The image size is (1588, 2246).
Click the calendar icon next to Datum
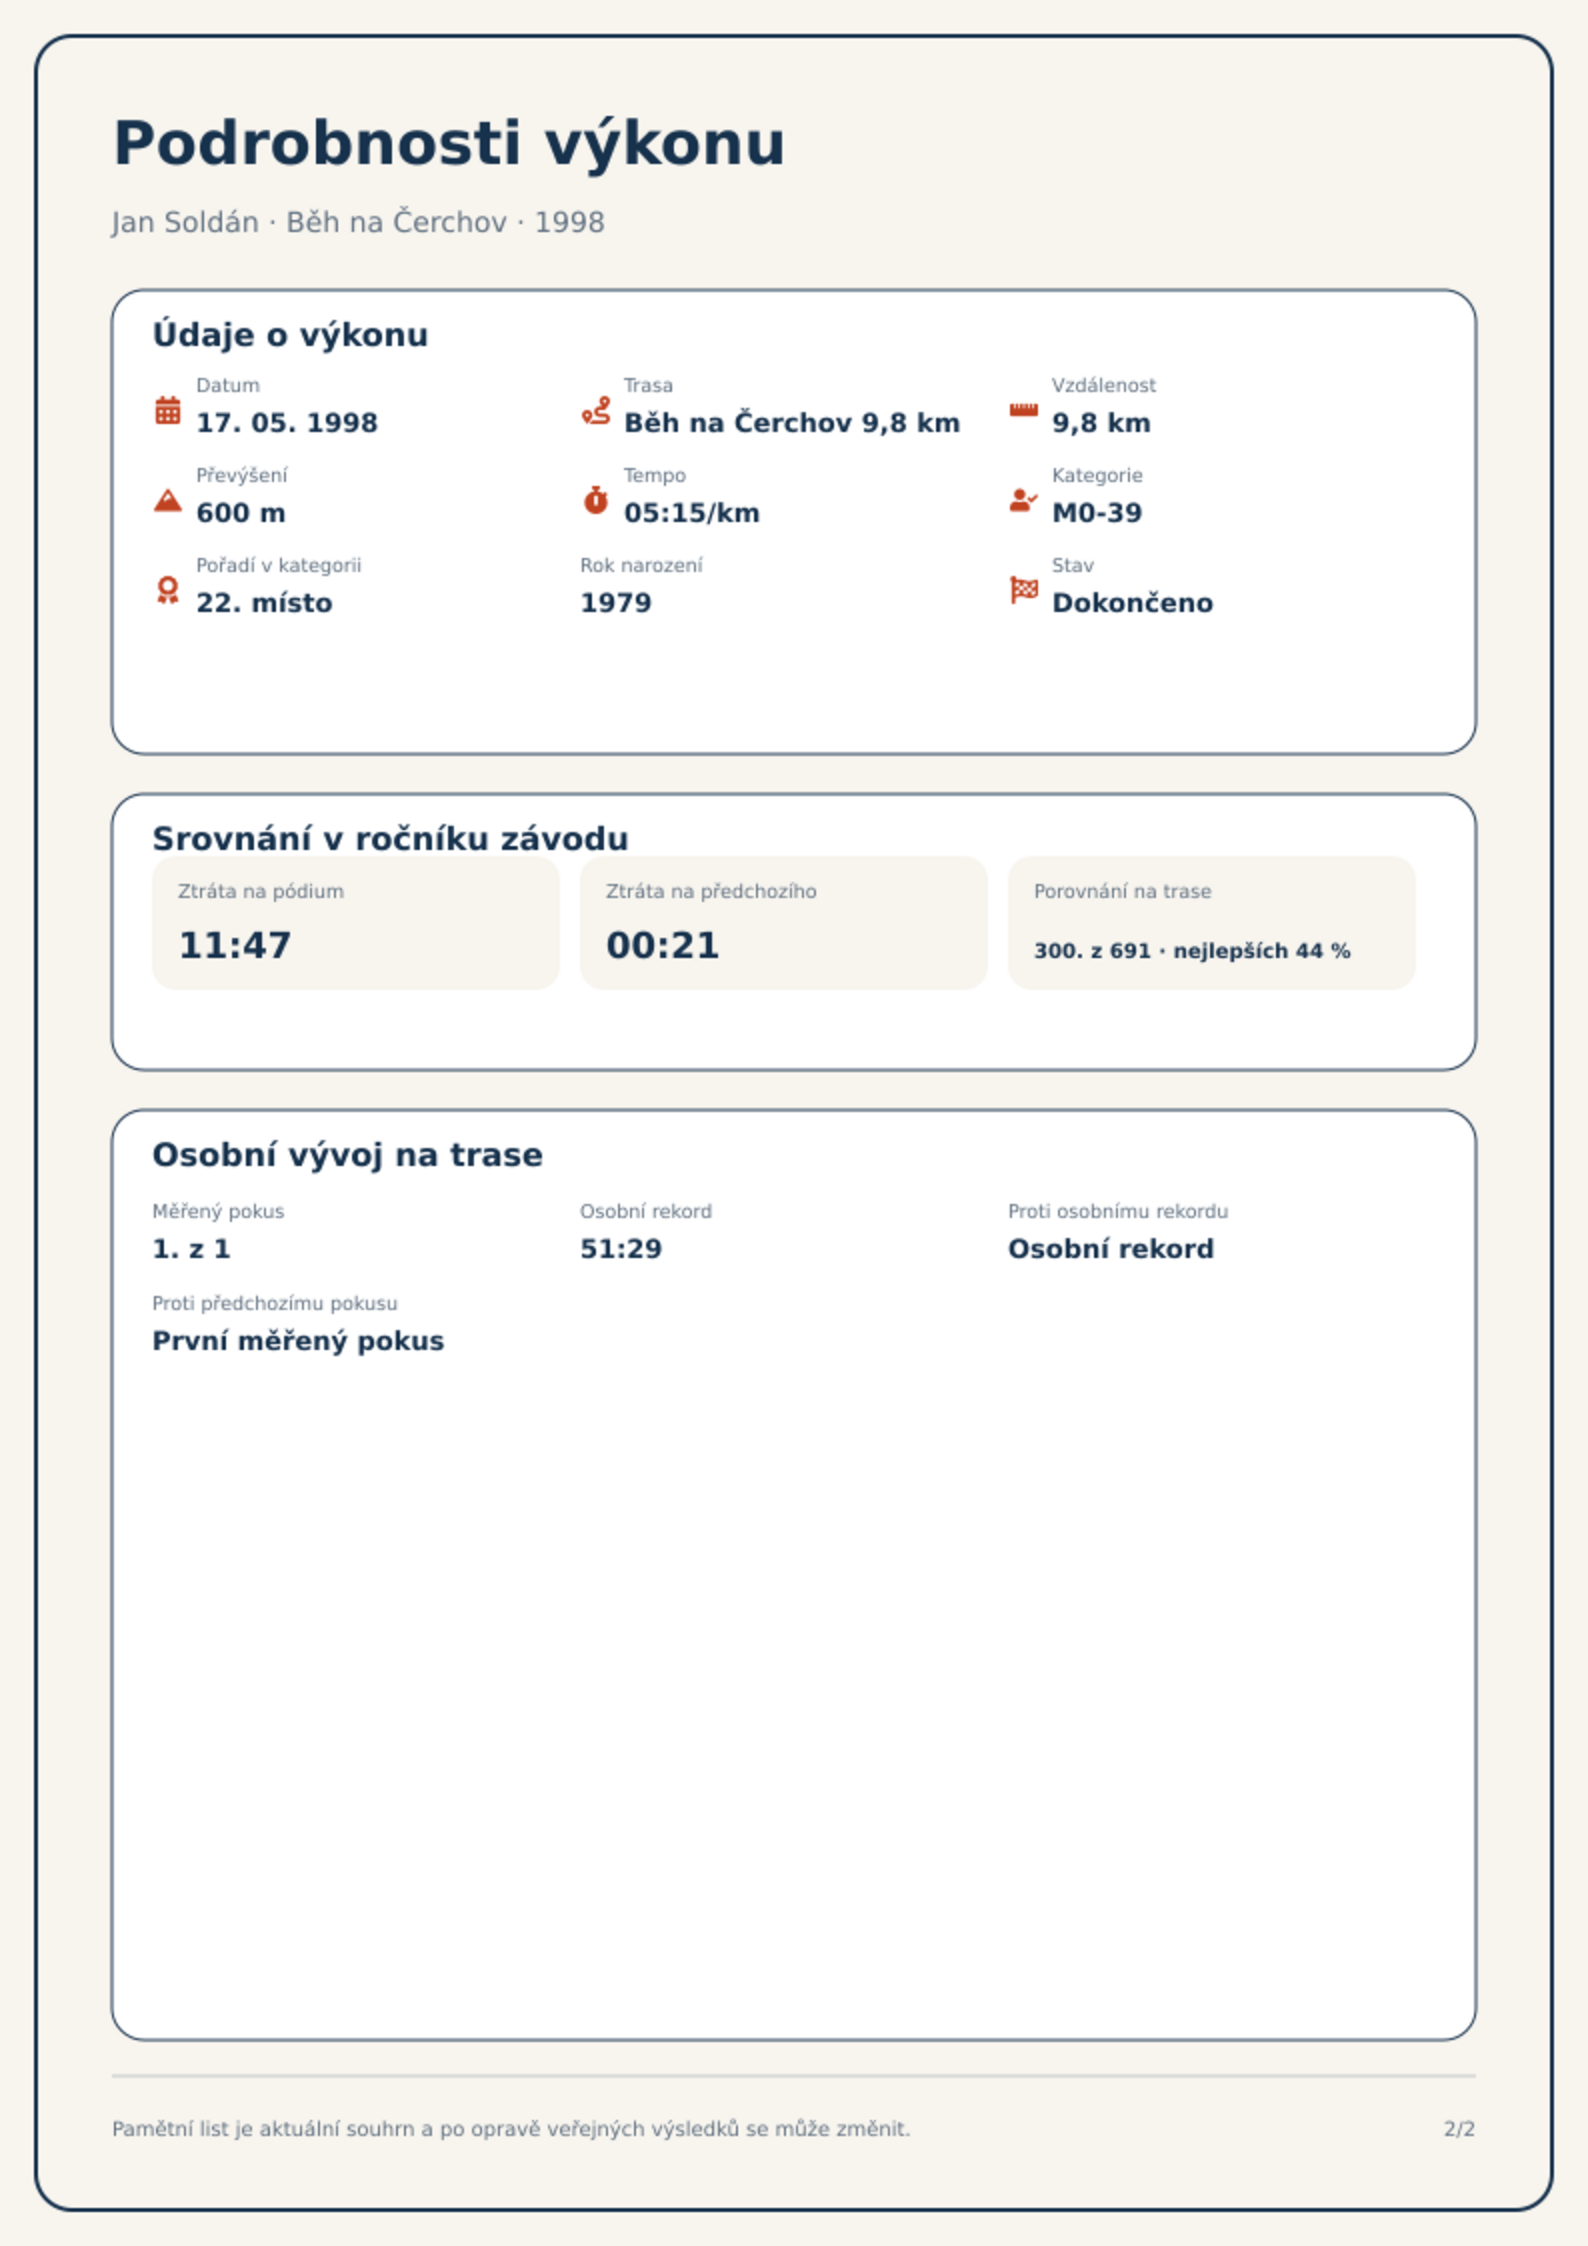coord(168,410)
